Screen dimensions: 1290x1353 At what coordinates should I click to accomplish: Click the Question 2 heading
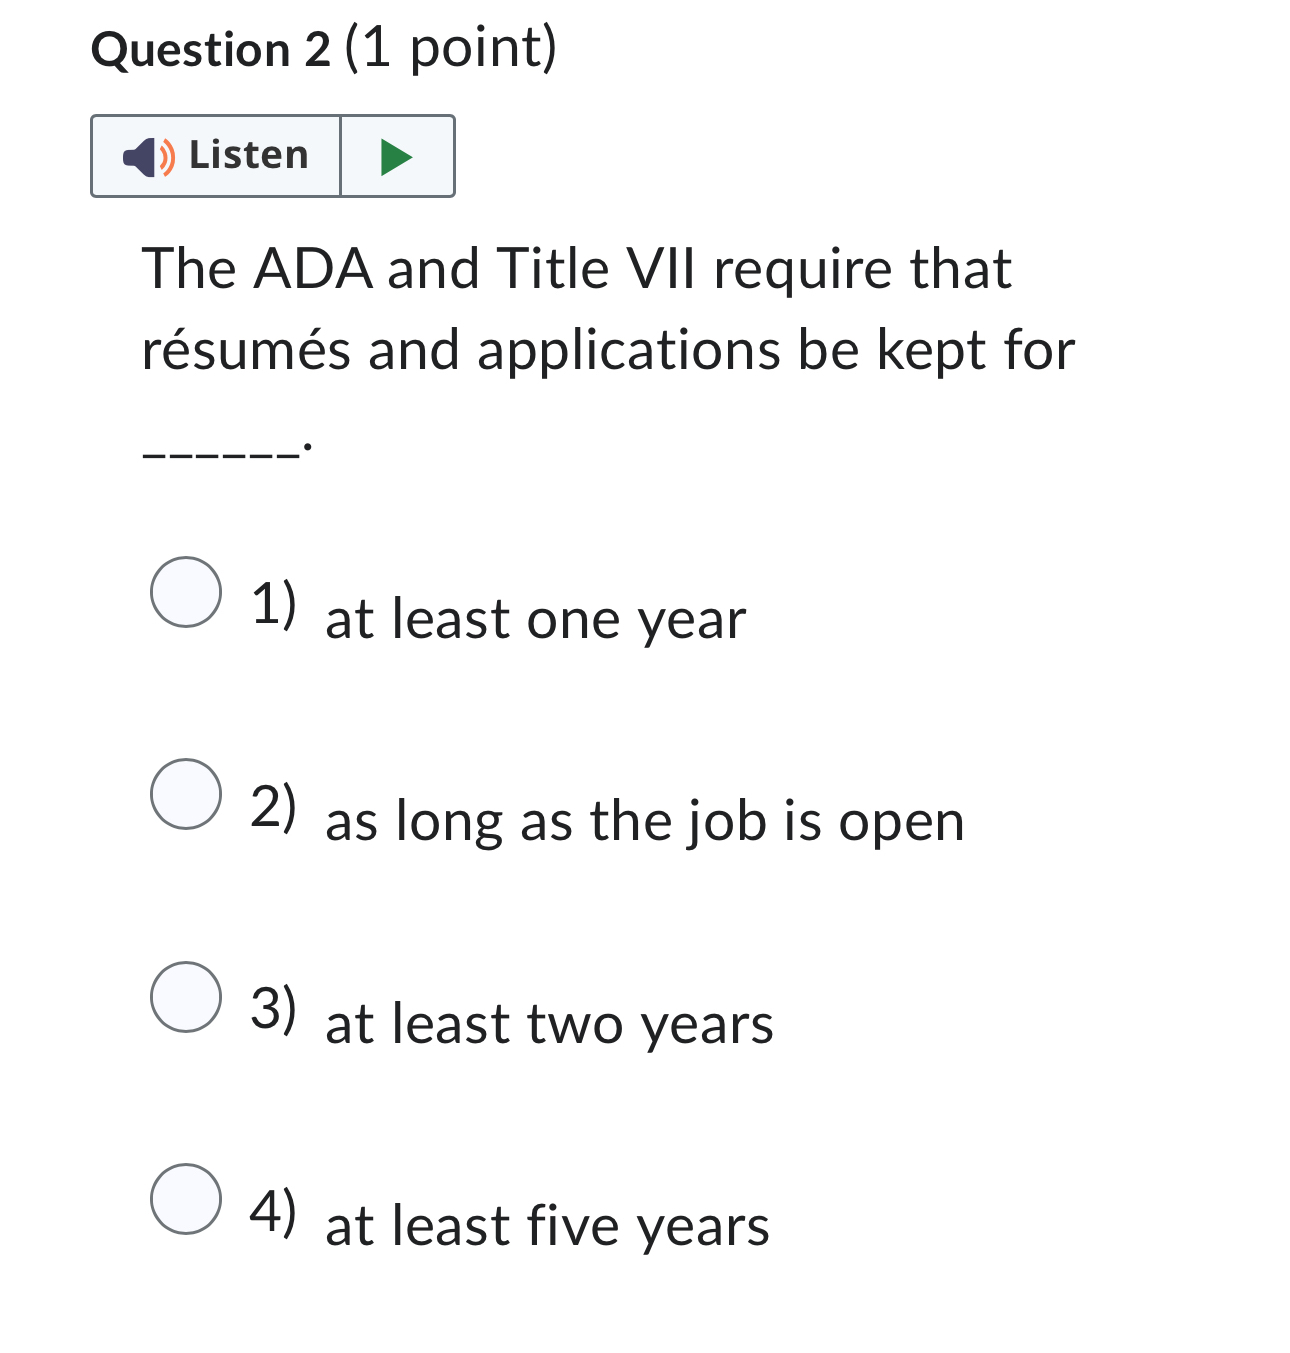[207, 47]
